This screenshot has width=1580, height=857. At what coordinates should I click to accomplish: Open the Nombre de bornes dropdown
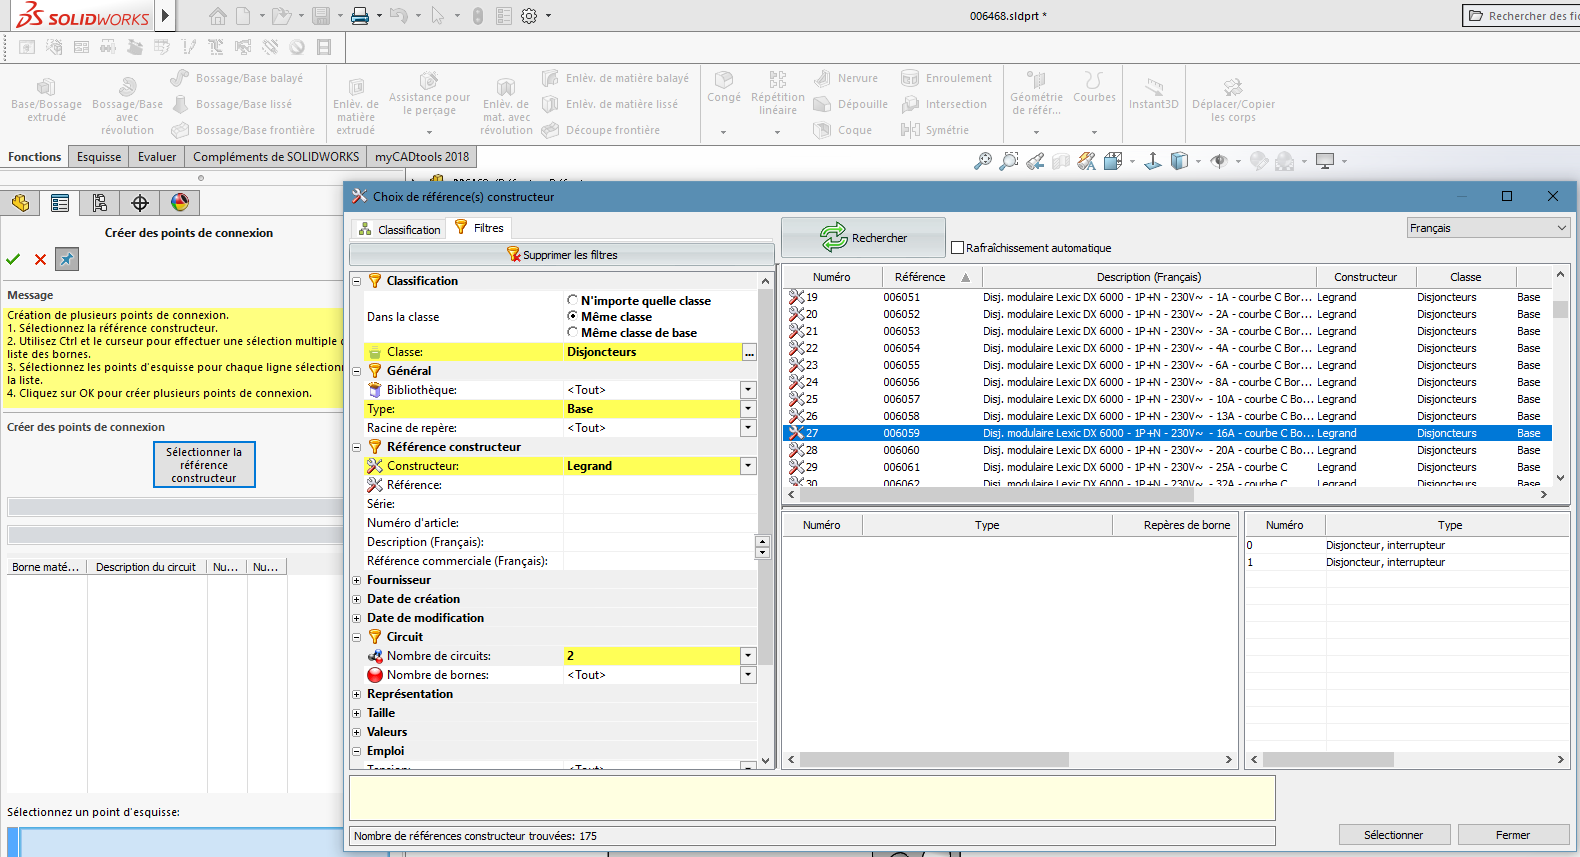(748, 675)
